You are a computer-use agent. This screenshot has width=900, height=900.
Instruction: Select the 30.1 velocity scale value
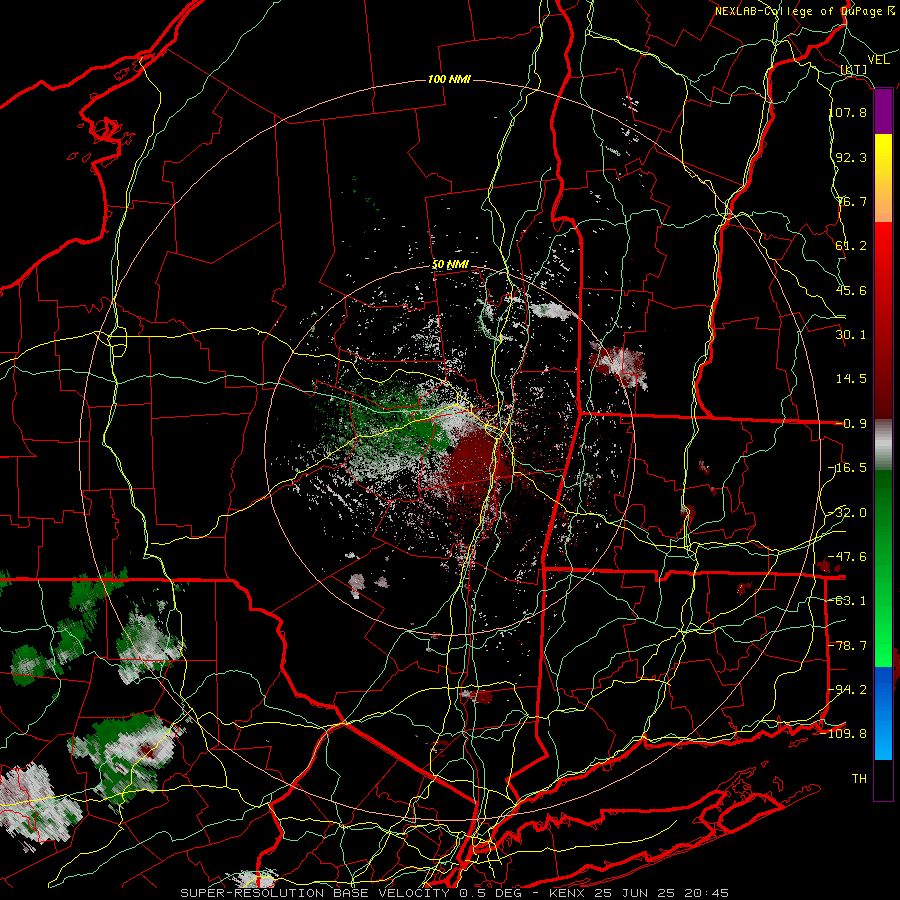851,335
